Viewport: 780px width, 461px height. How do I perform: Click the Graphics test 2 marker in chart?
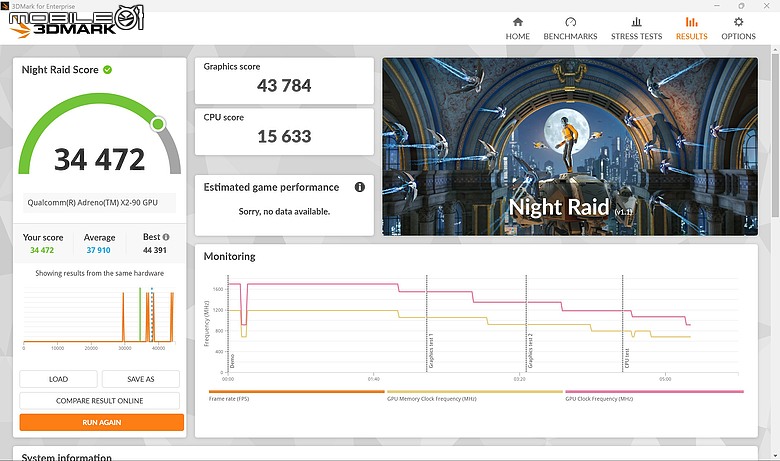click(x=530, y=351)
